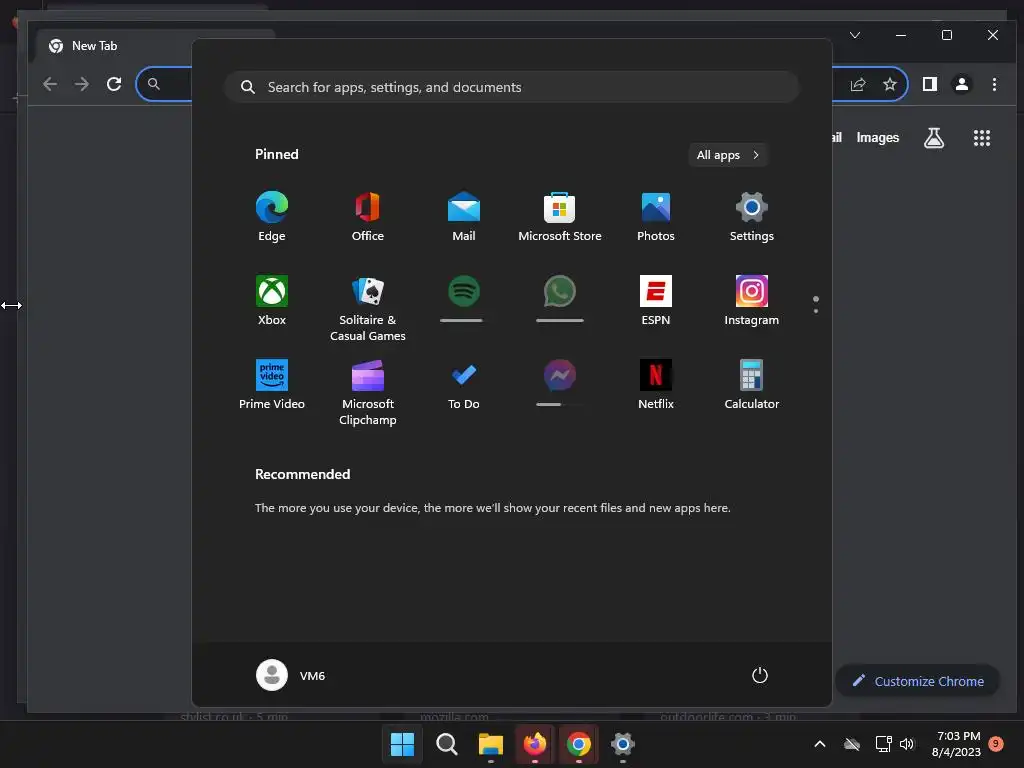This screenshot has width=1024, height=768.
Task: Open the Chrome profile avatar menu
Action: [x=962, y=84]
